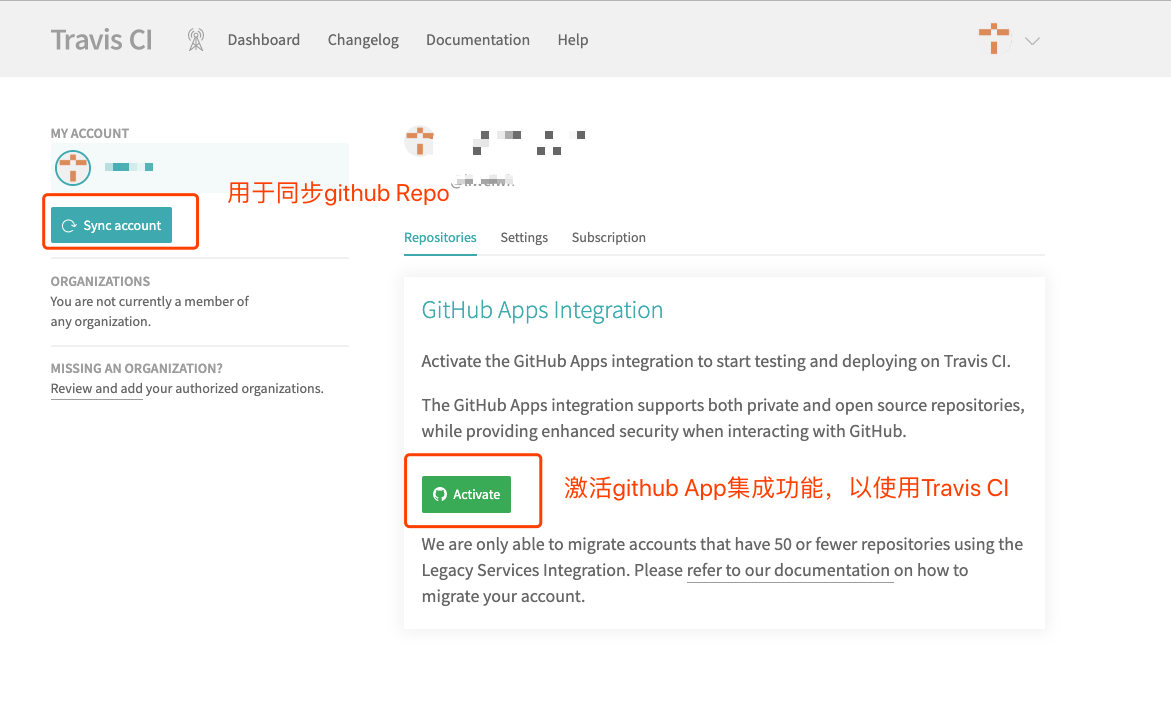Open the Help menu item

(573, 40)
